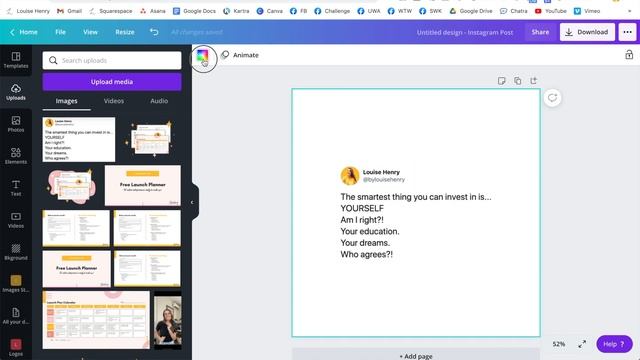Switch to the Videos tab

(x=113, y=101)
